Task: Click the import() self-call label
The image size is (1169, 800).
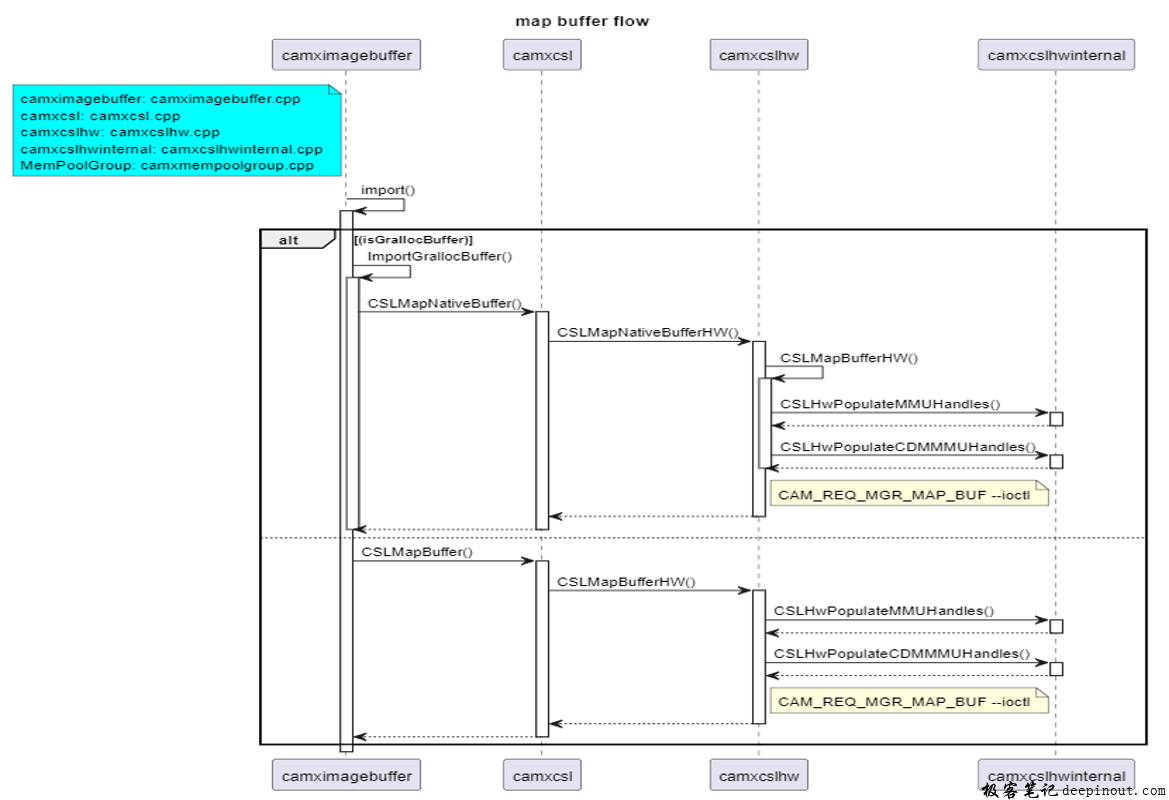Action: 388,190
